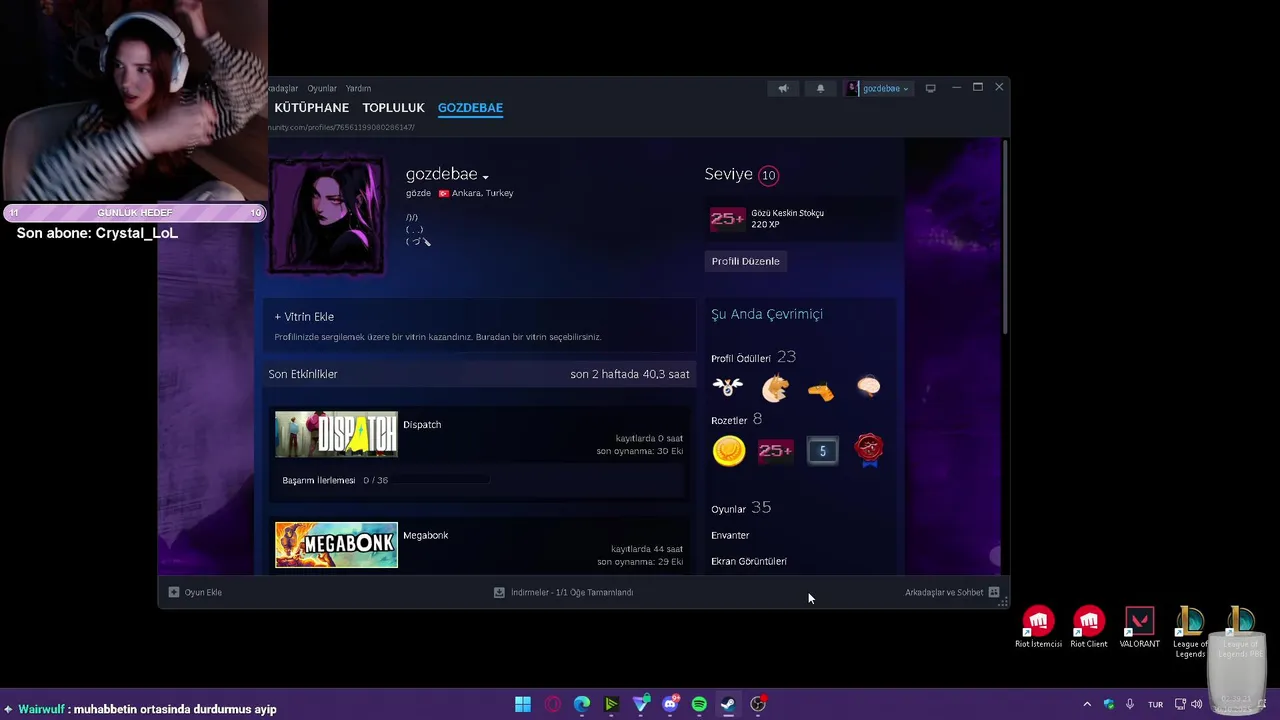This screenshot has height=720, width=1280.
Task: Open the Dispatch game banner
Action: 336,434
